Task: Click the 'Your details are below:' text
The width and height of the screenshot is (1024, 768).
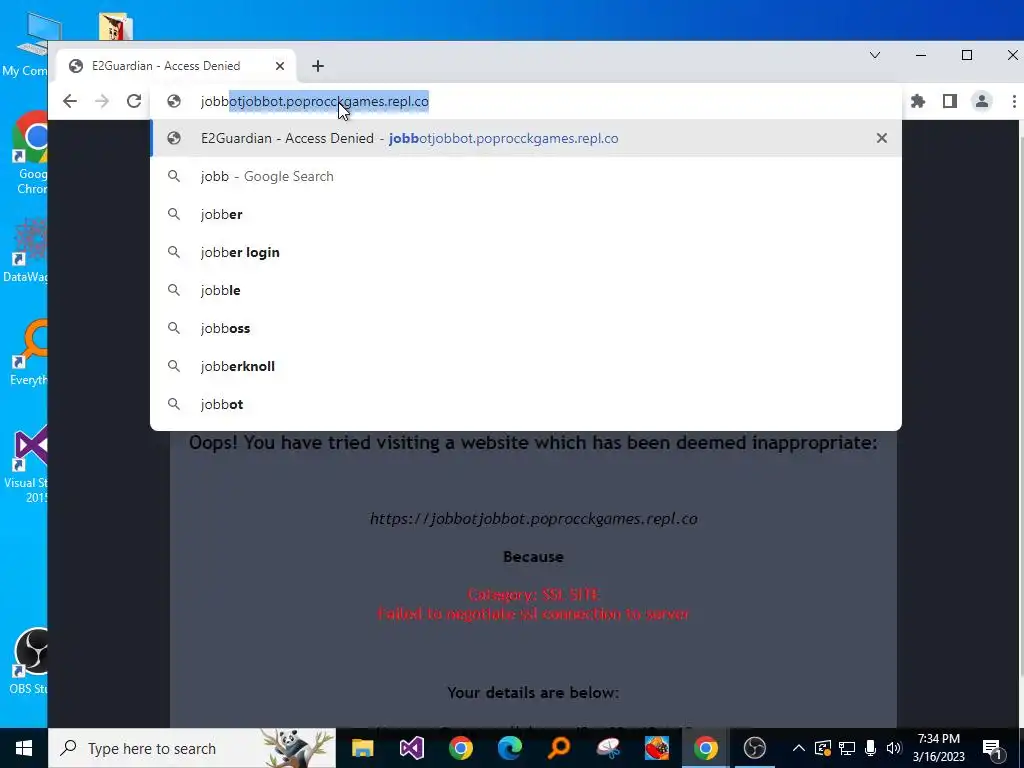Action: 533,692
